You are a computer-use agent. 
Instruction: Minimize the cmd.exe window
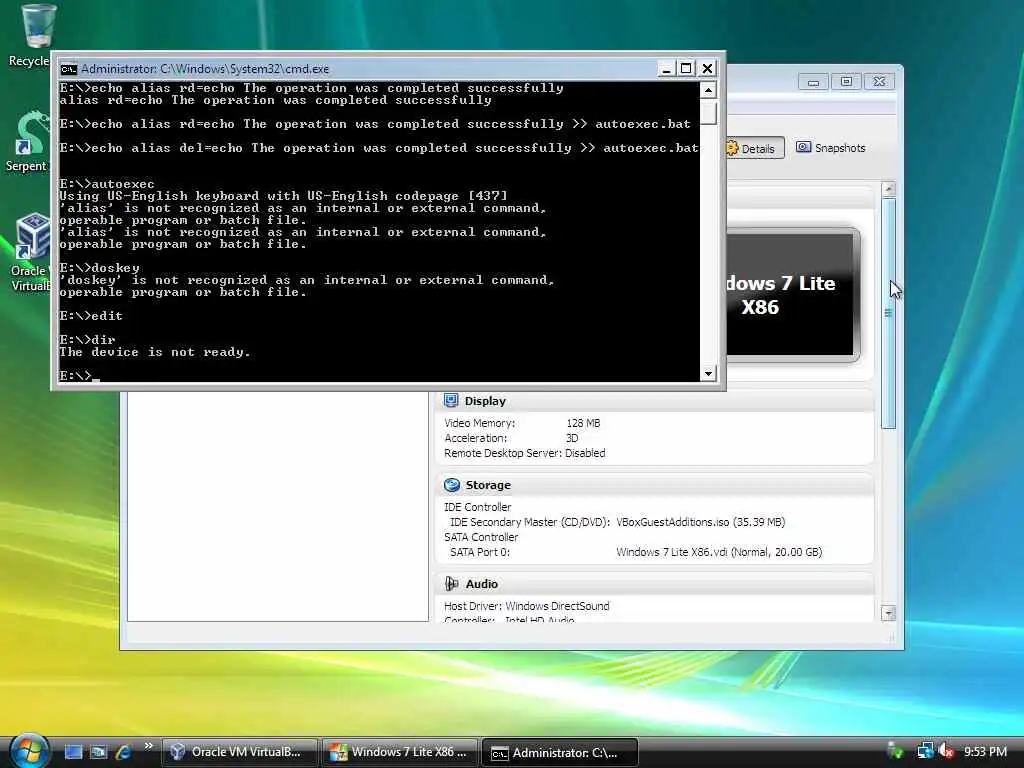[665, 68]
